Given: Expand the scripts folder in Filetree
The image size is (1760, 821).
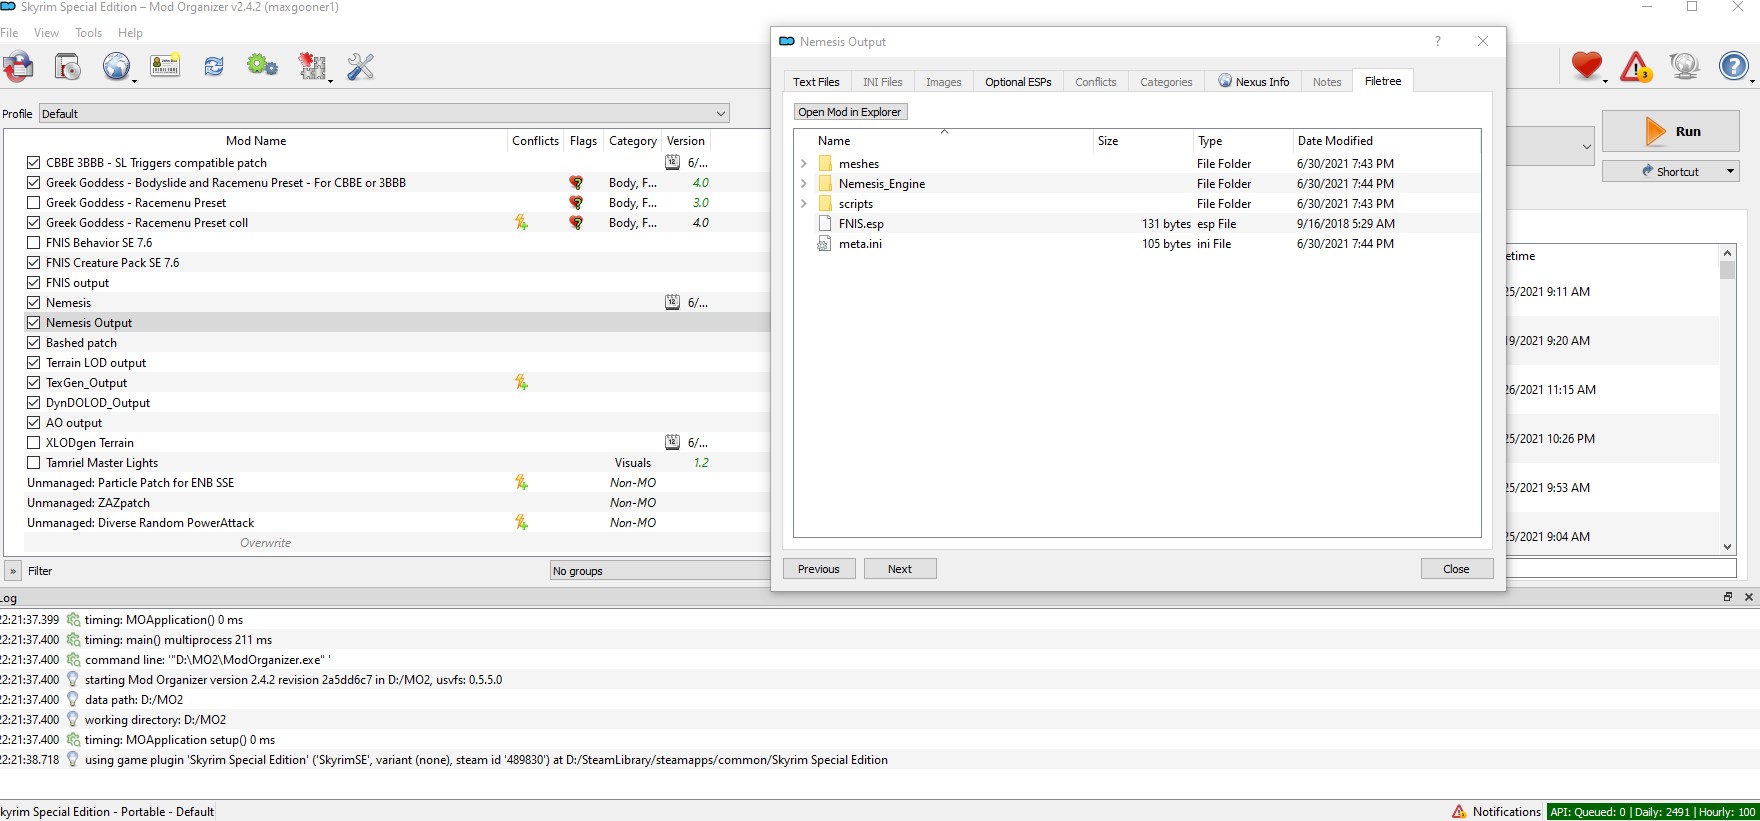Looking at the screenshot, I should point(804,204).
